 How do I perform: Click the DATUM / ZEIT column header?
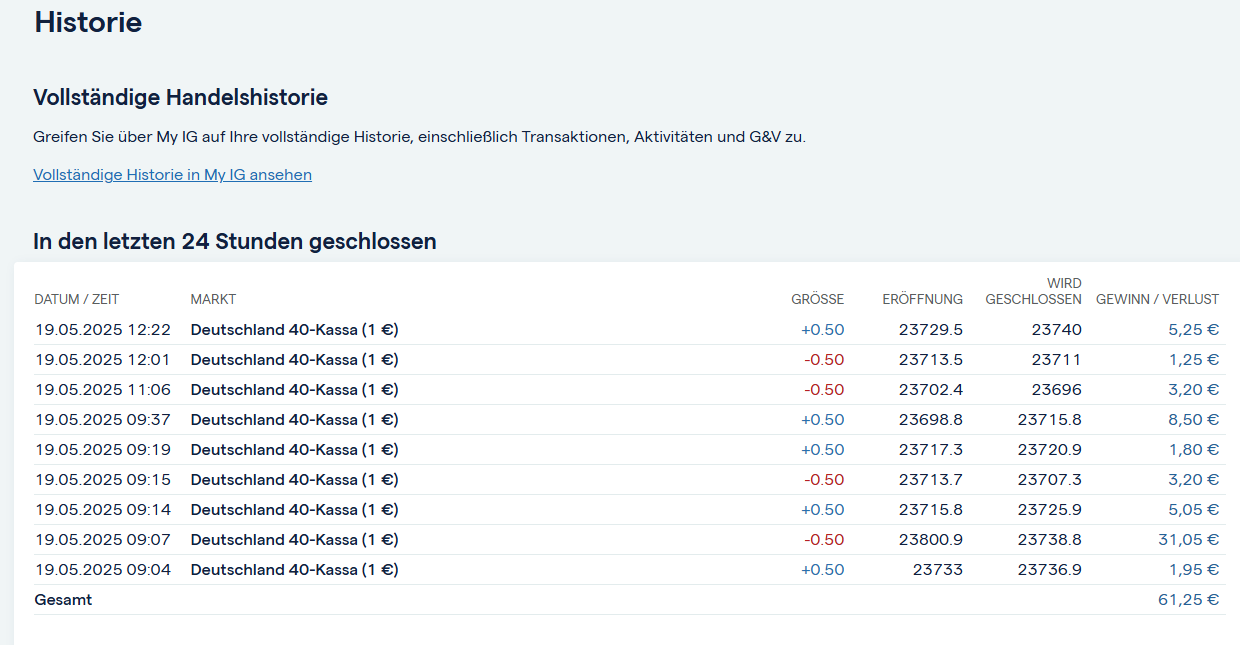pyautogui.click(x=76, y=299)
